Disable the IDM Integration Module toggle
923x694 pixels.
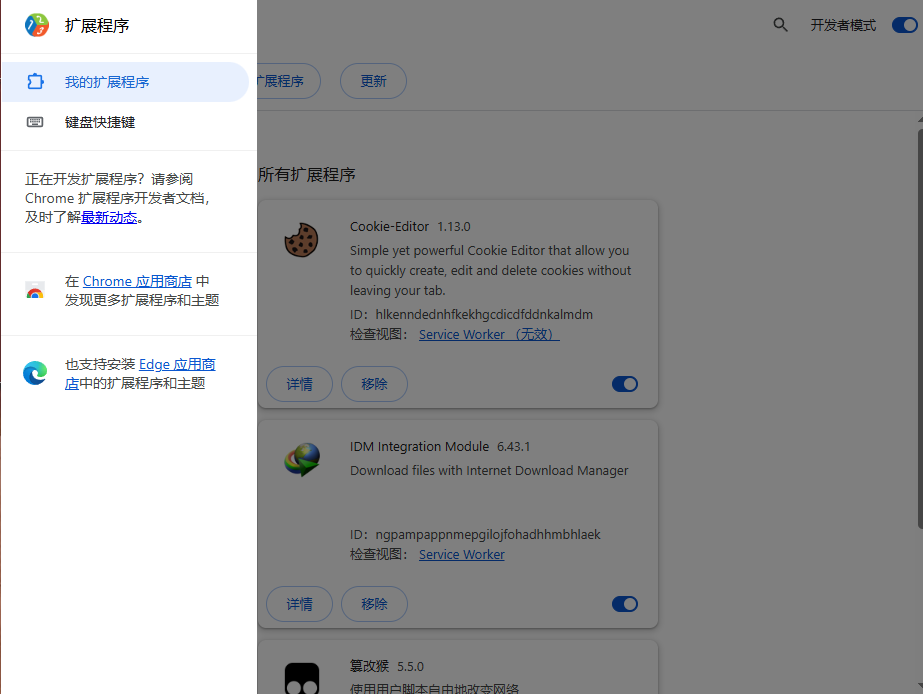tap(625, 604)
